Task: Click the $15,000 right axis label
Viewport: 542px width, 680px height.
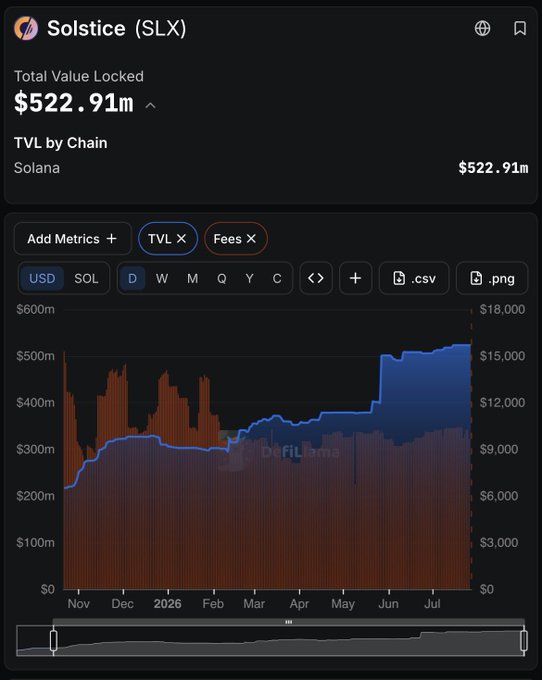Action: [x=502, y=356]
